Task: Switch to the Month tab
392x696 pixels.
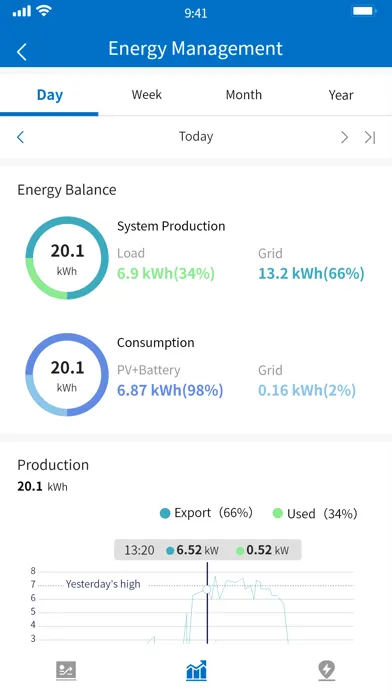Action: (244, 95)
